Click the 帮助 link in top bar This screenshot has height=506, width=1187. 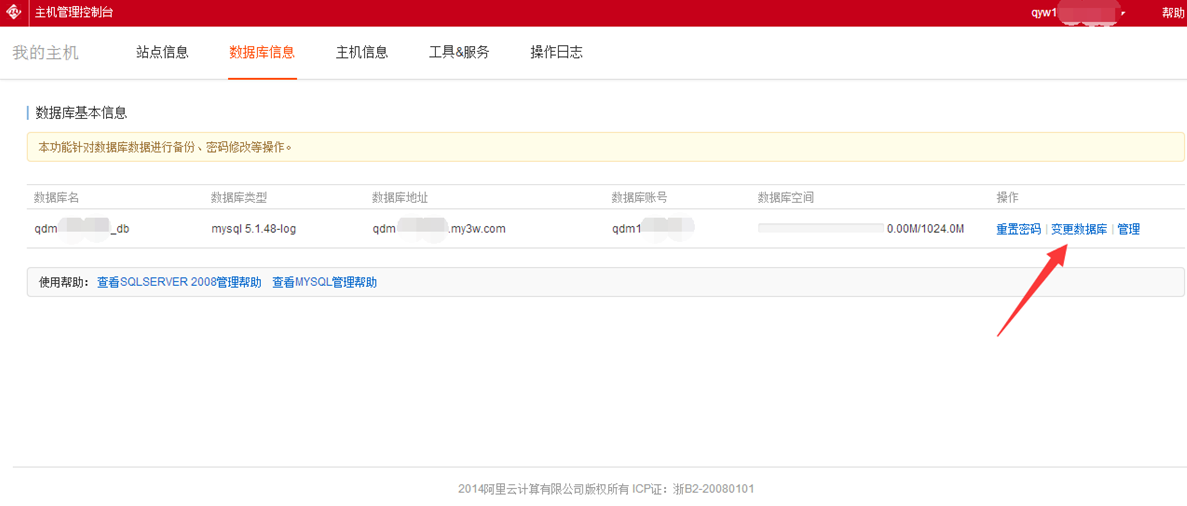(x=1172, y=13)
